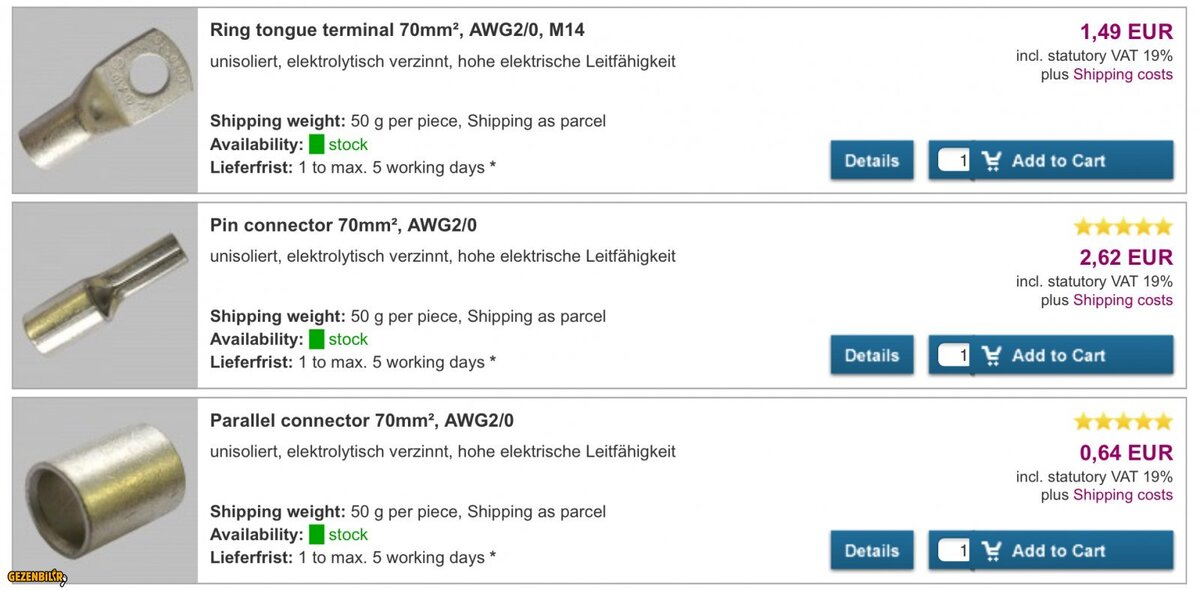Click cart icon for Ring tongue terminal
This screenshot has height=591, width=1200.
click(x=991, y=160)
